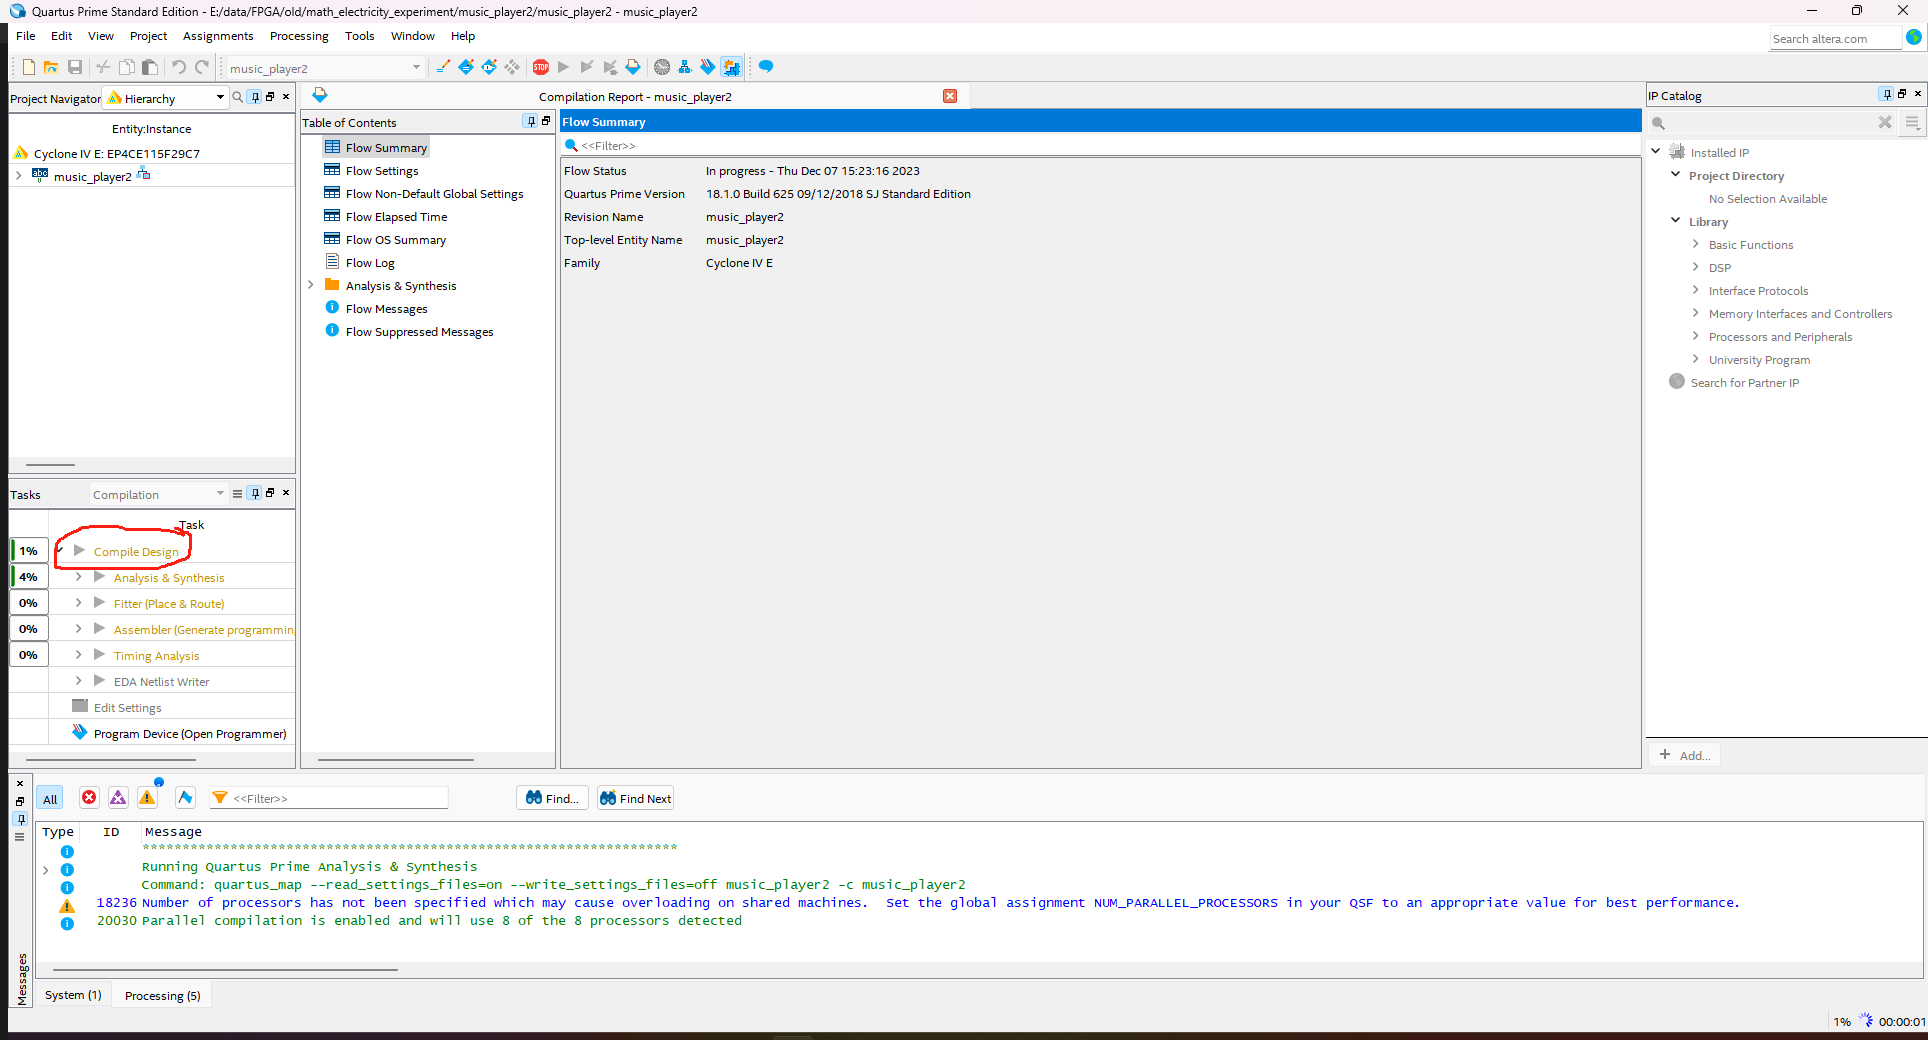Collapse the Library node in IP Catalog
Viewport: 1928px width, 1040px height.
point(1676,221)
